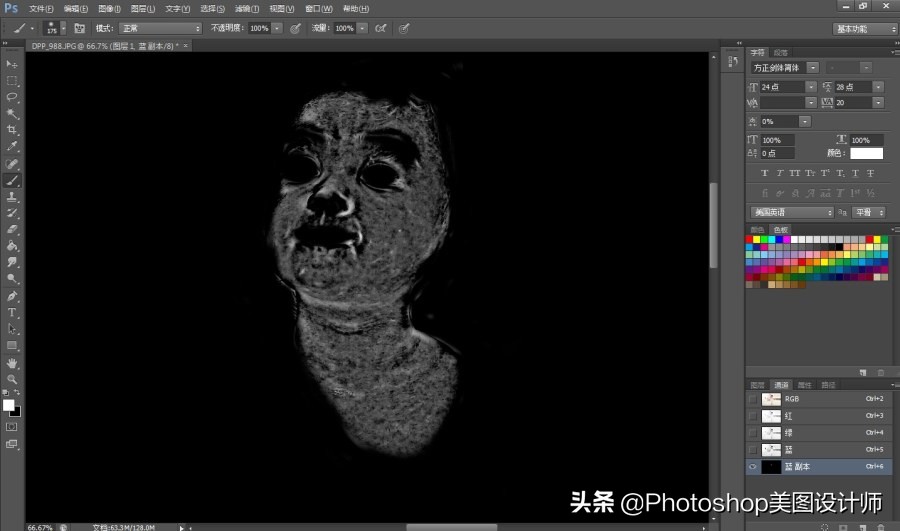
Task: Open the brush panel toggle icon
Action: (79, 29)
